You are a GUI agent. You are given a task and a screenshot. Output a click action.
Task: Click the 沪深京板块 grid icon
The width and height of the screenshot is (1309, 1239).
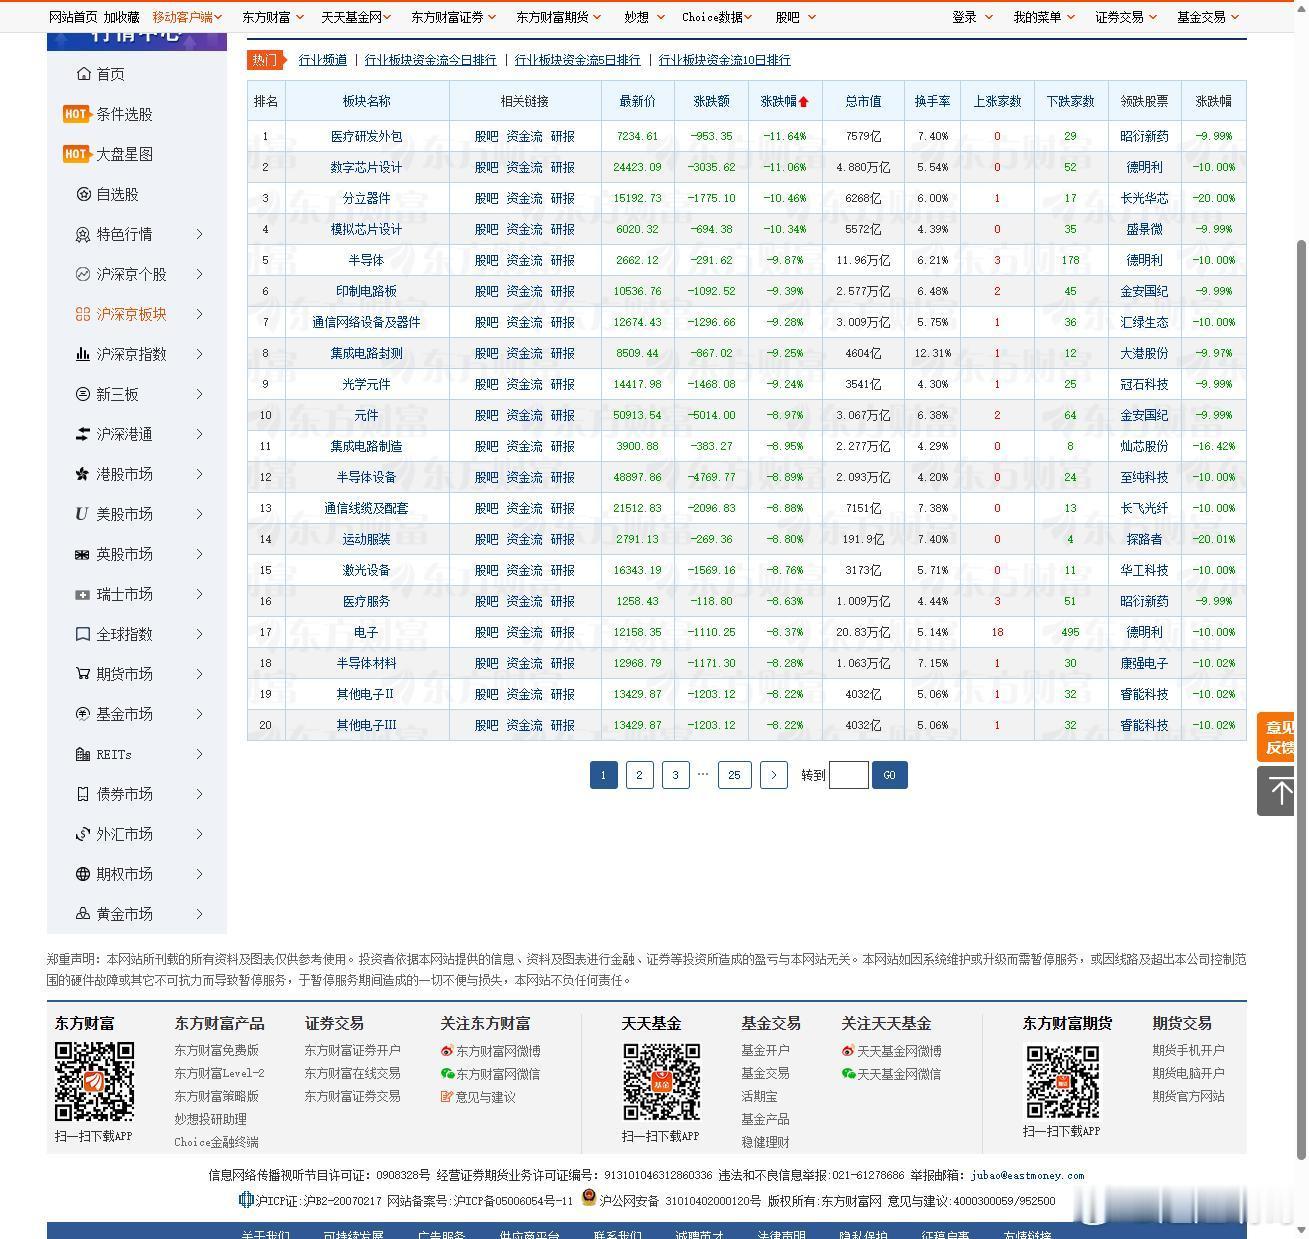pyautogui.click(x=83, y=314)
